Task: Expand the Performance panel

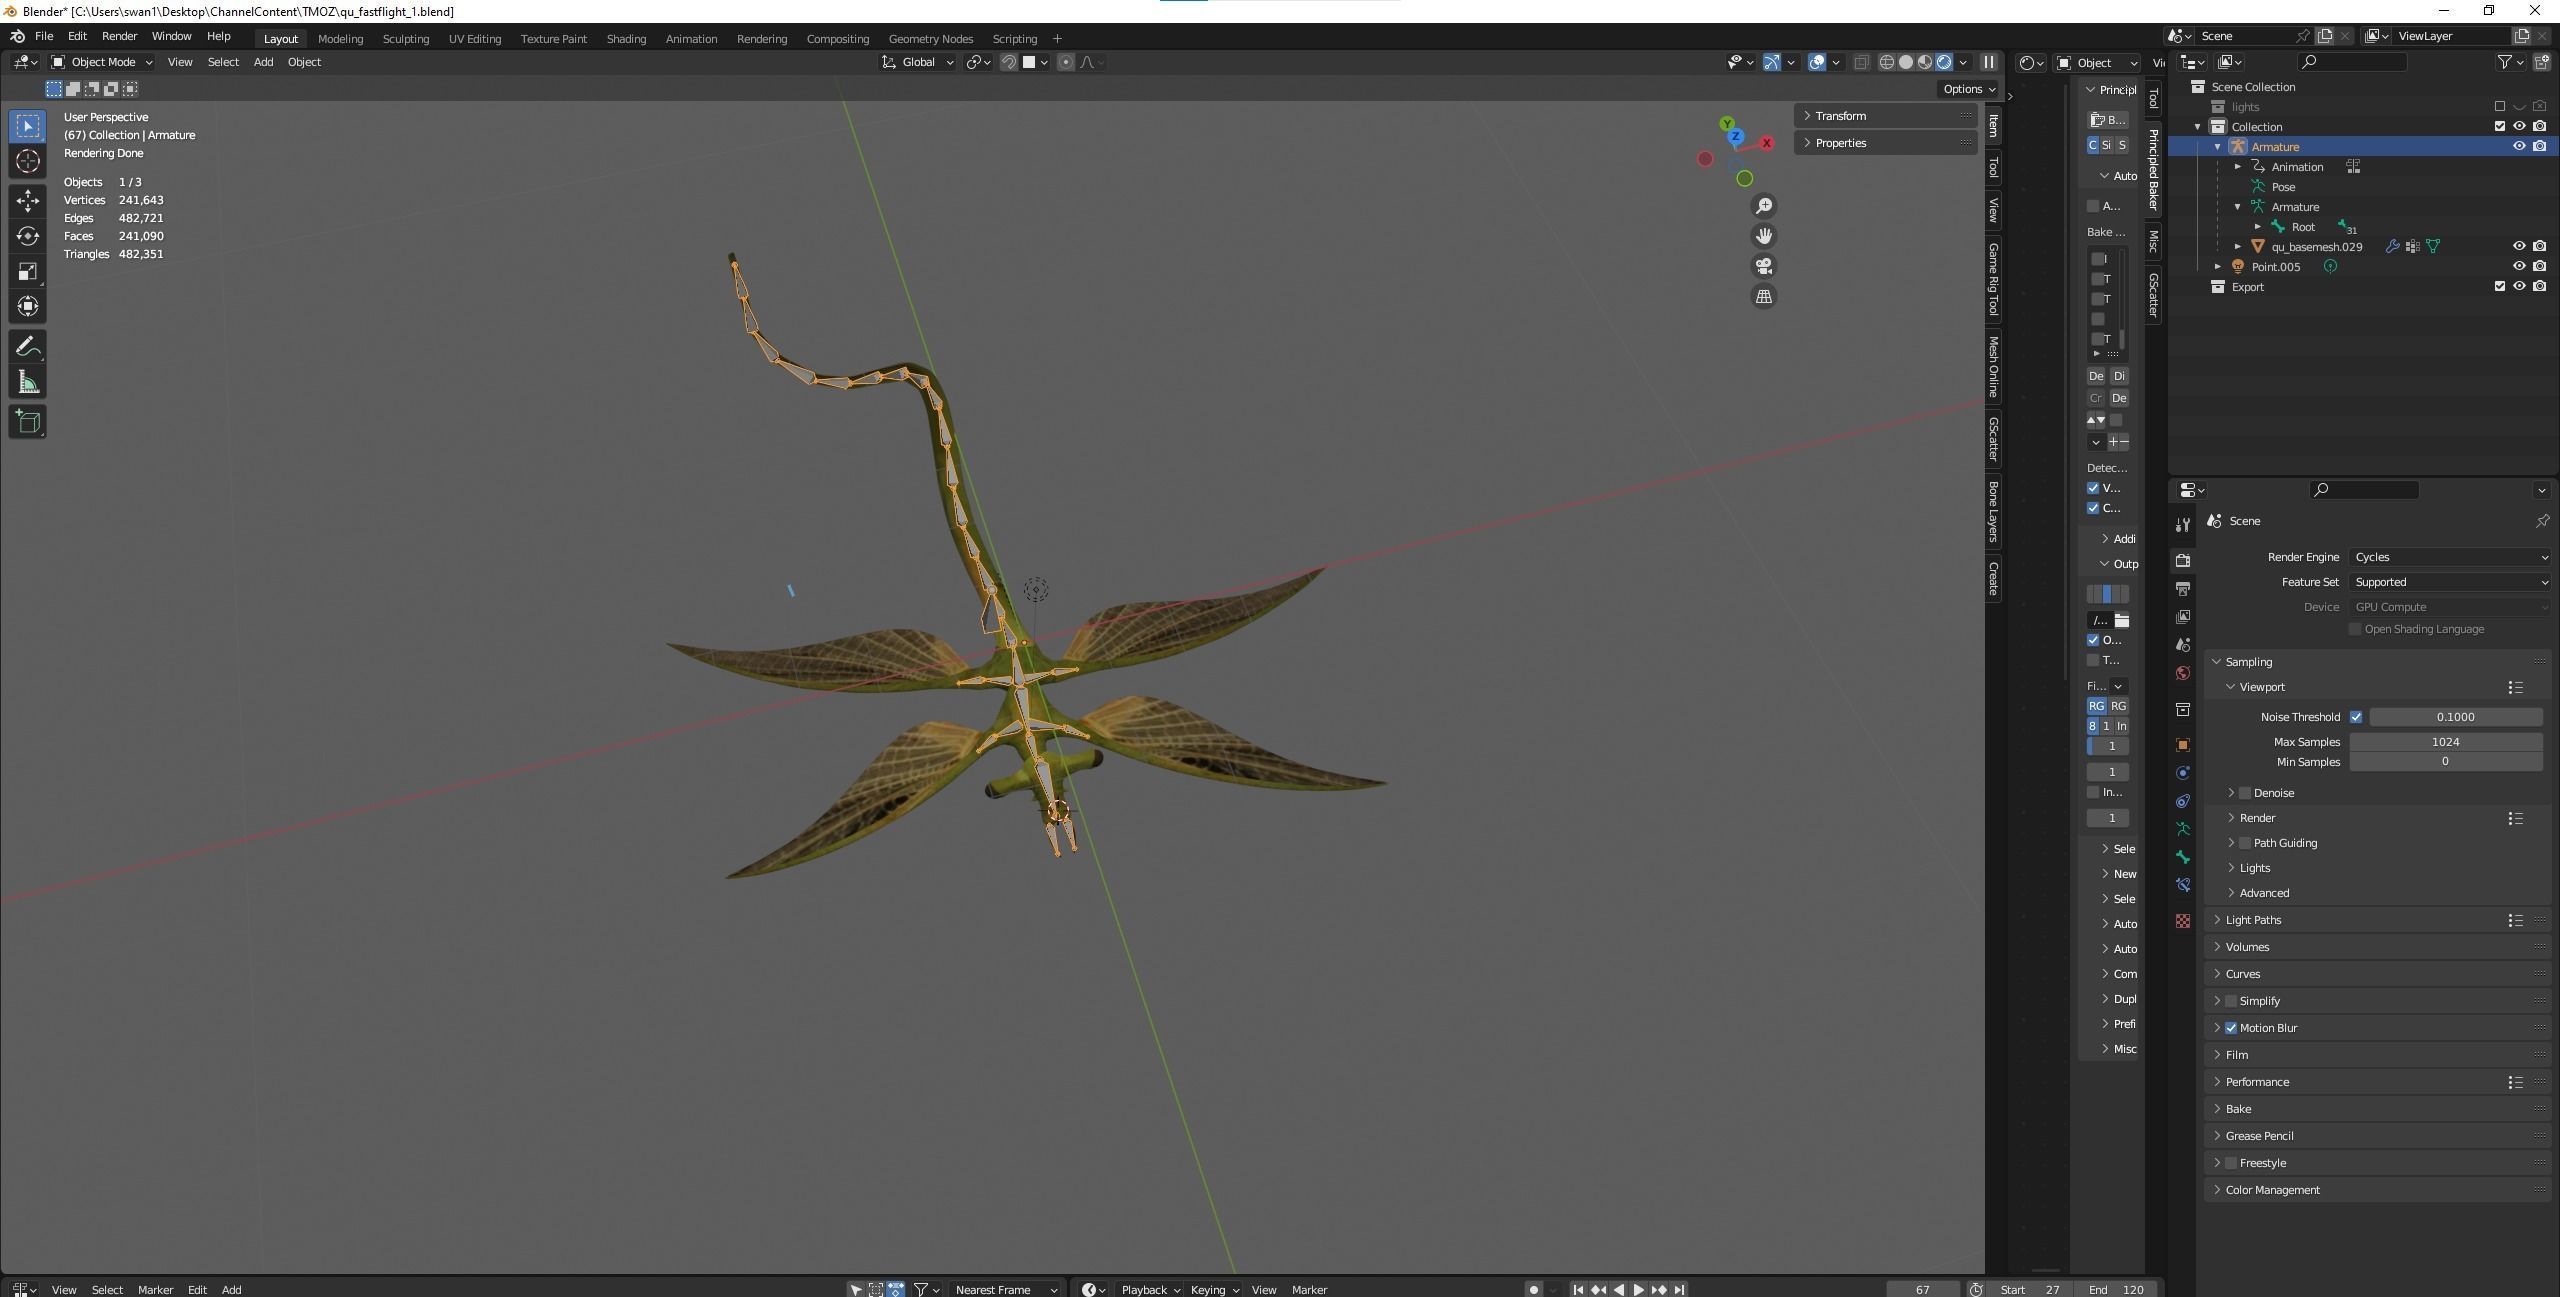Action: pyautogui.click(x=2257, y=1082)
